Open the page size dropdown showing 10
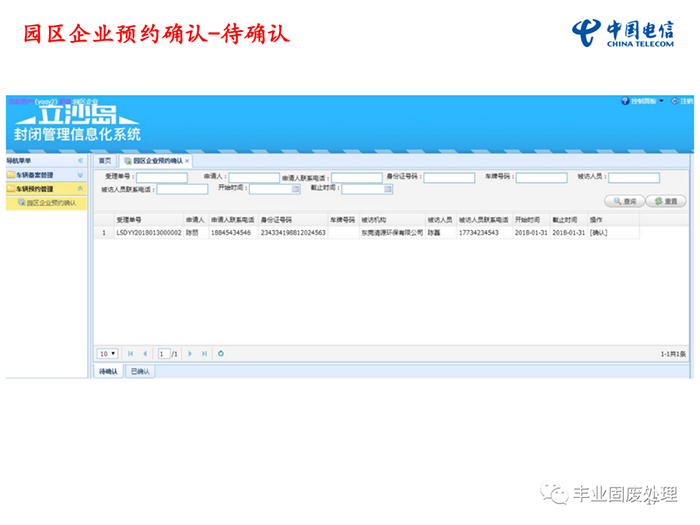Image resolution: width=700 pixels, height=525 pixels. click(108, 353)
